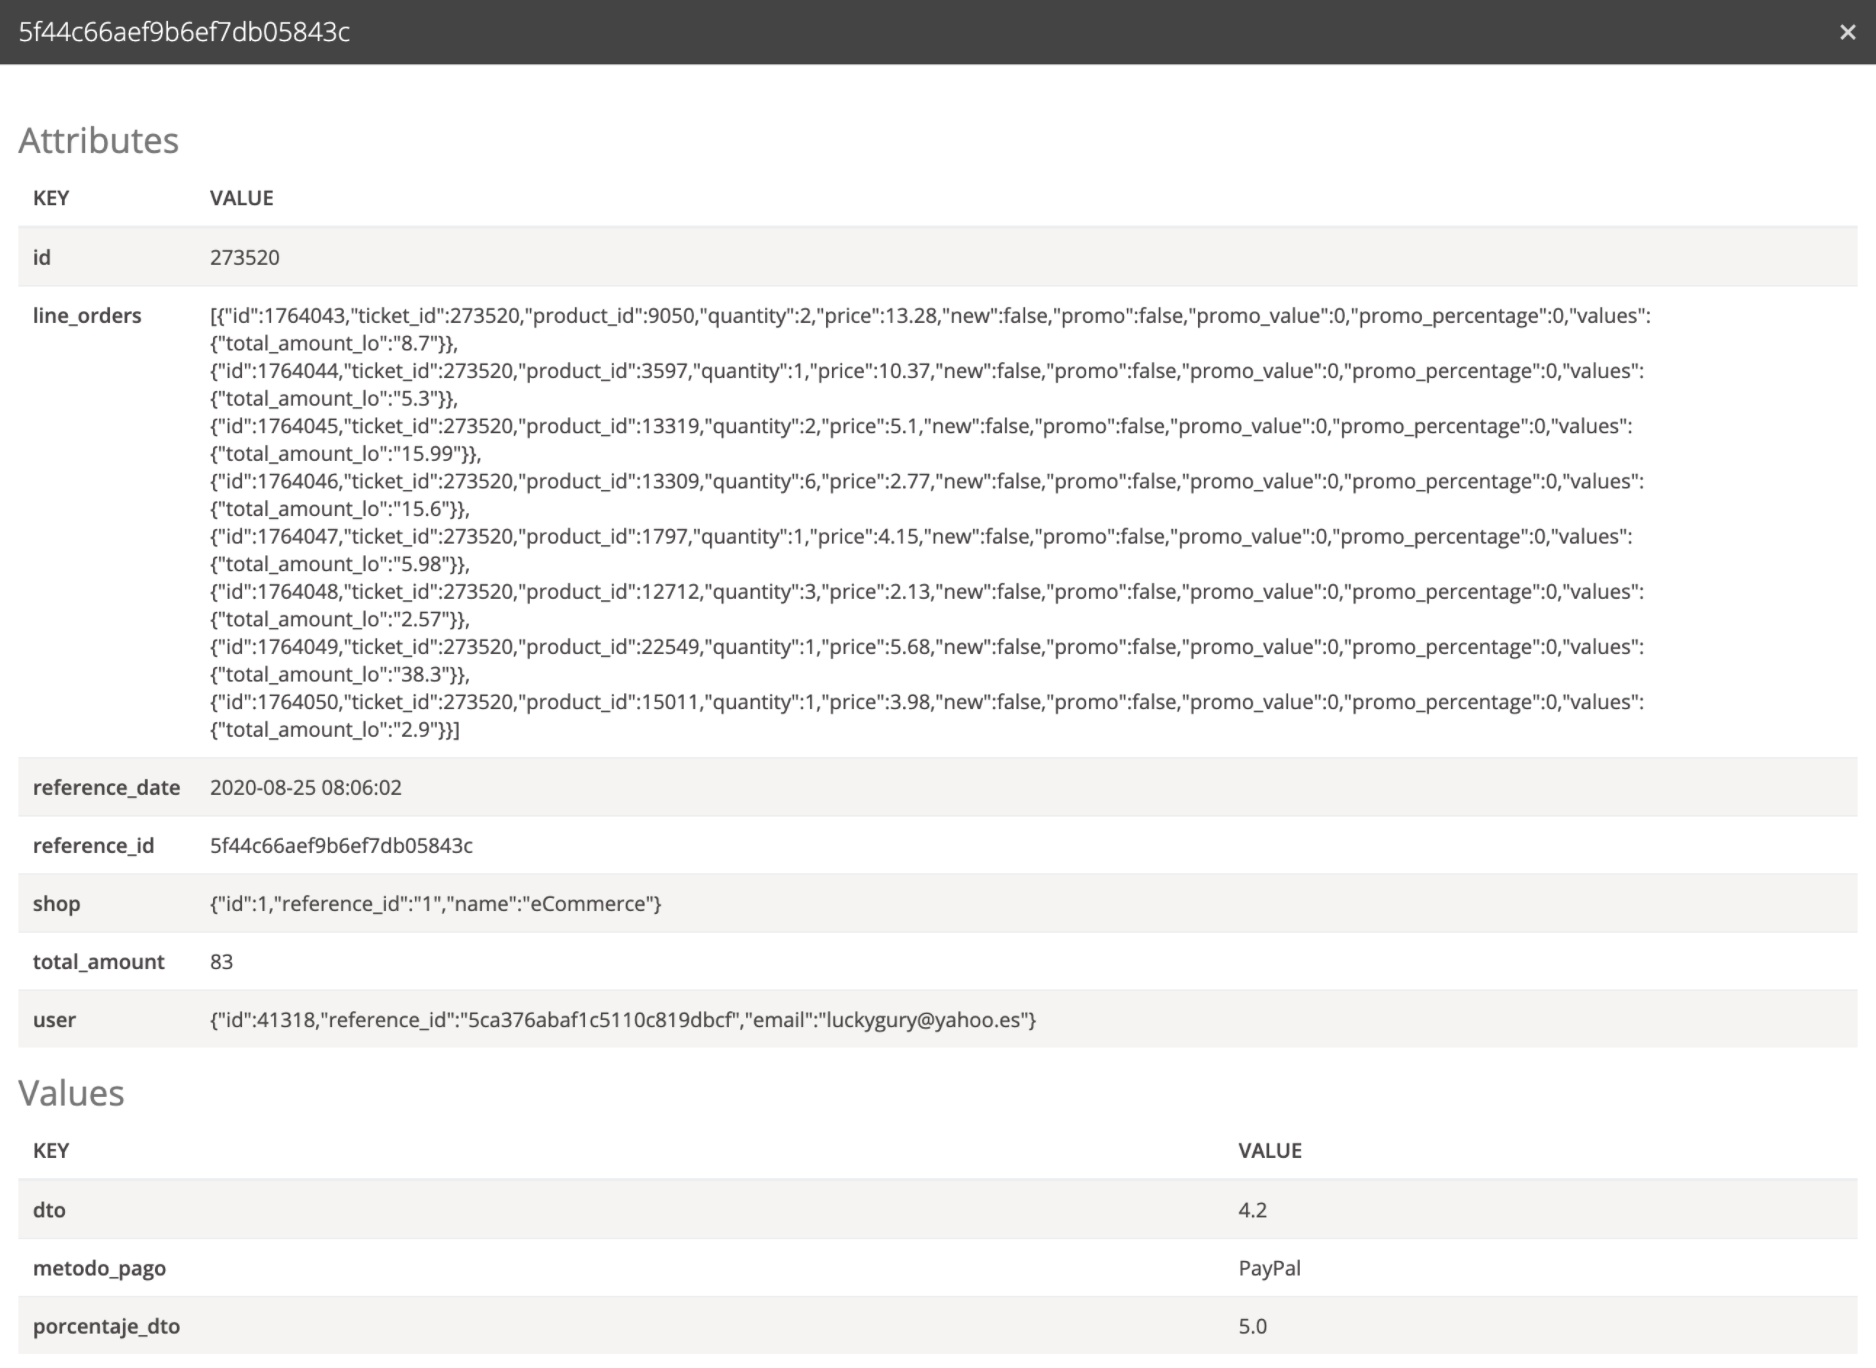
Task: Click the line_orders key label
Action: pos(87,315)
